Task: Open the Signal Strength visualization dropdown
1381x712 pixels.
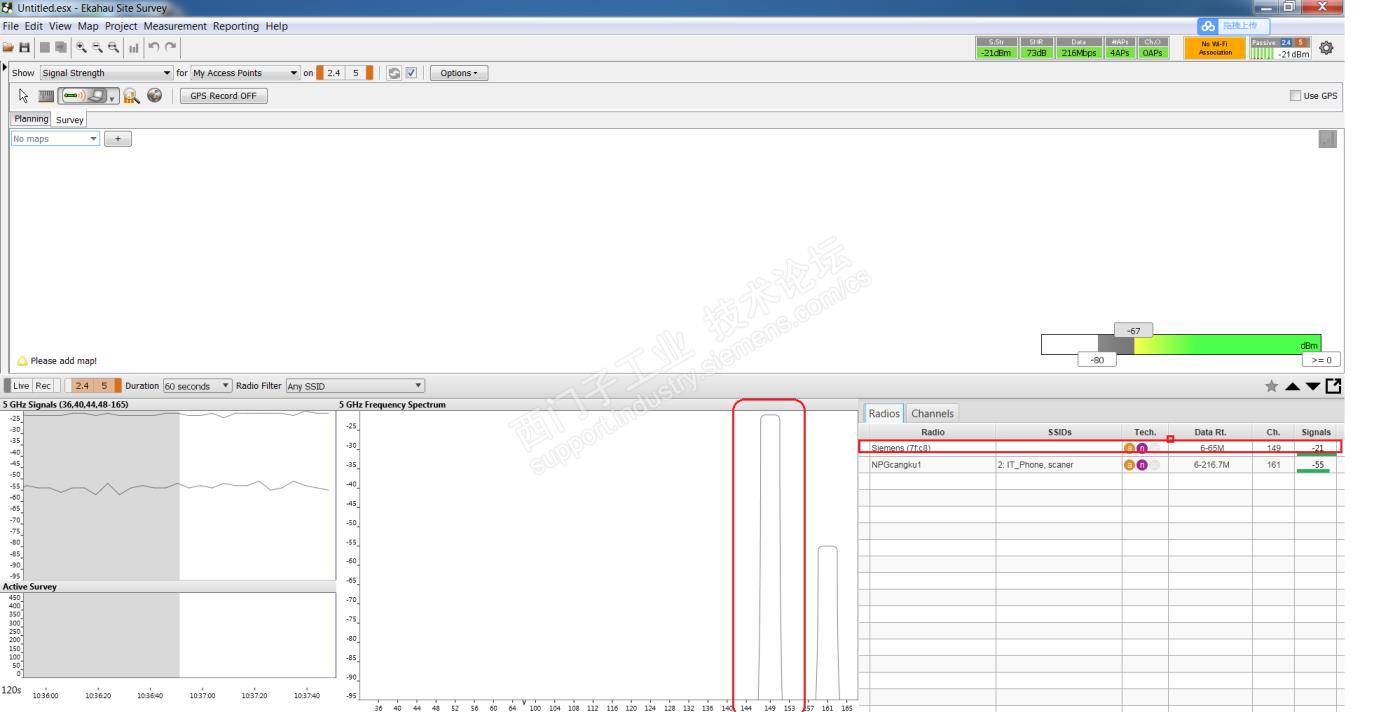Action: pyautogui.click(x=106, y=73)
